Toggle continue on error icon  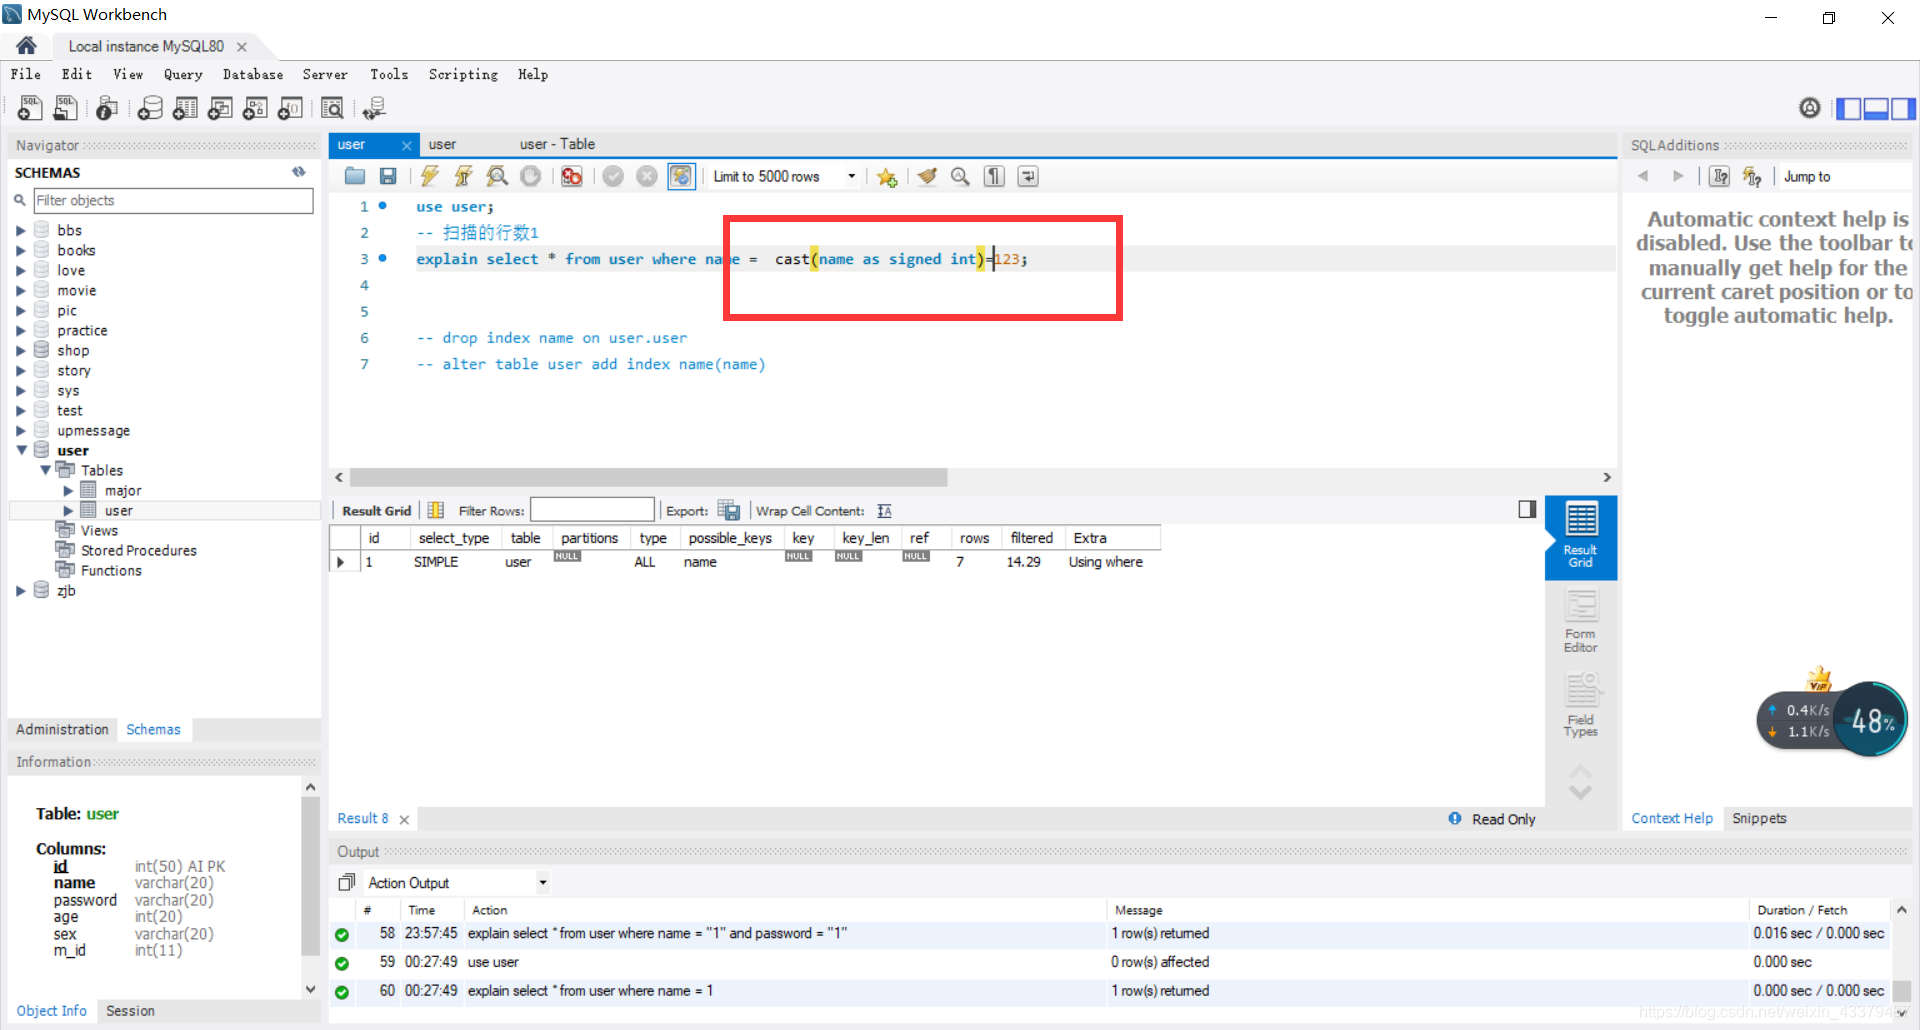572,176
